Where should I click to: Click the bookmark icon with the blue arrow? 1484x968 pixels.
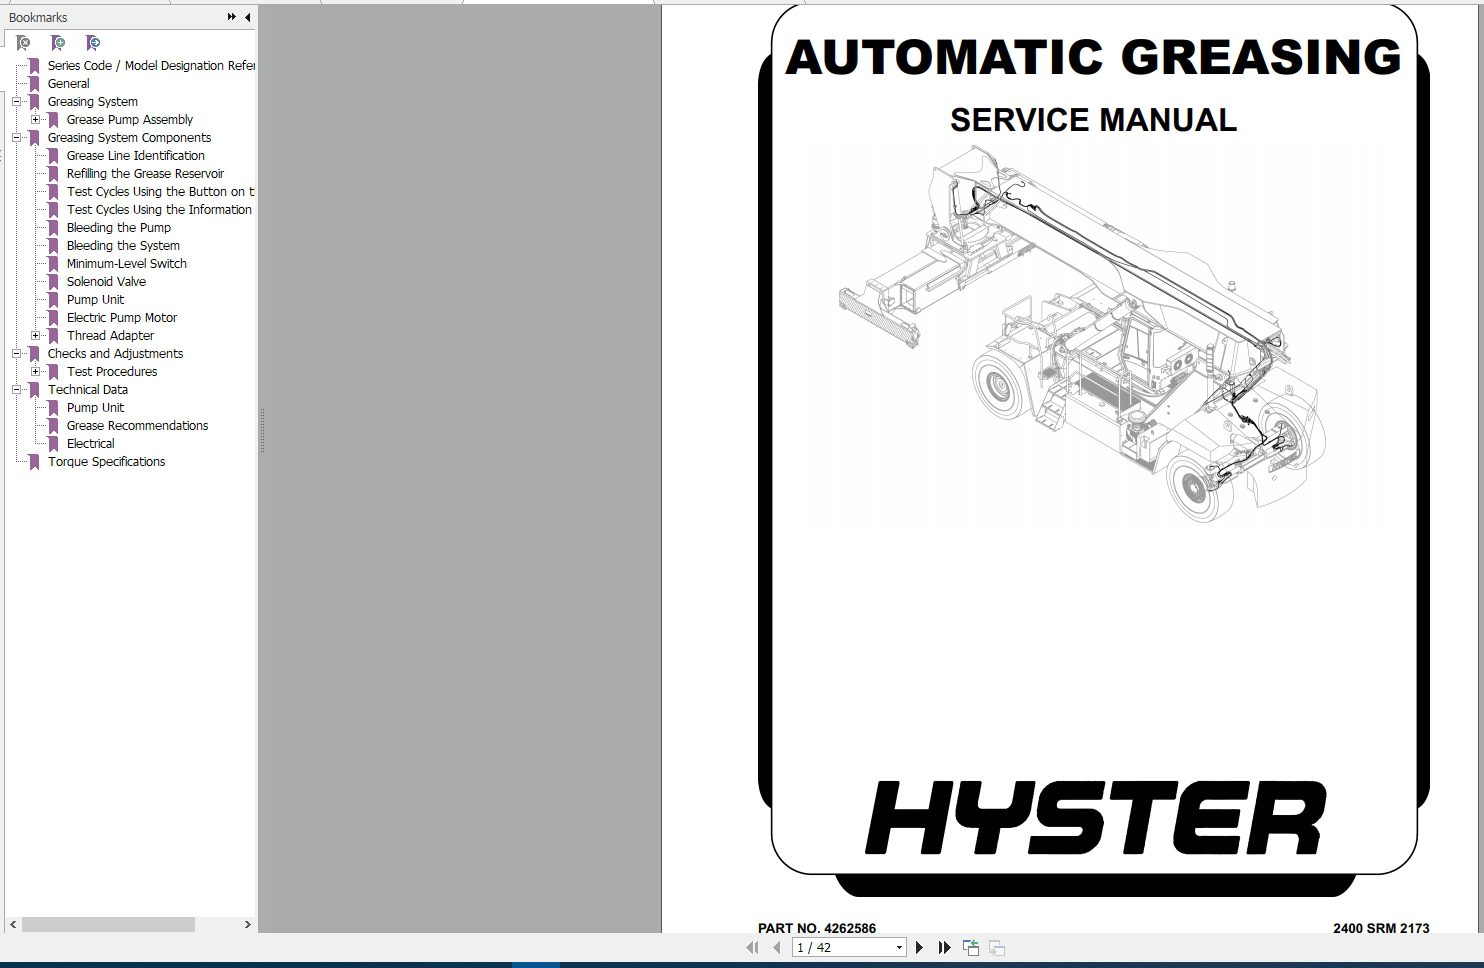click(93, 43)
